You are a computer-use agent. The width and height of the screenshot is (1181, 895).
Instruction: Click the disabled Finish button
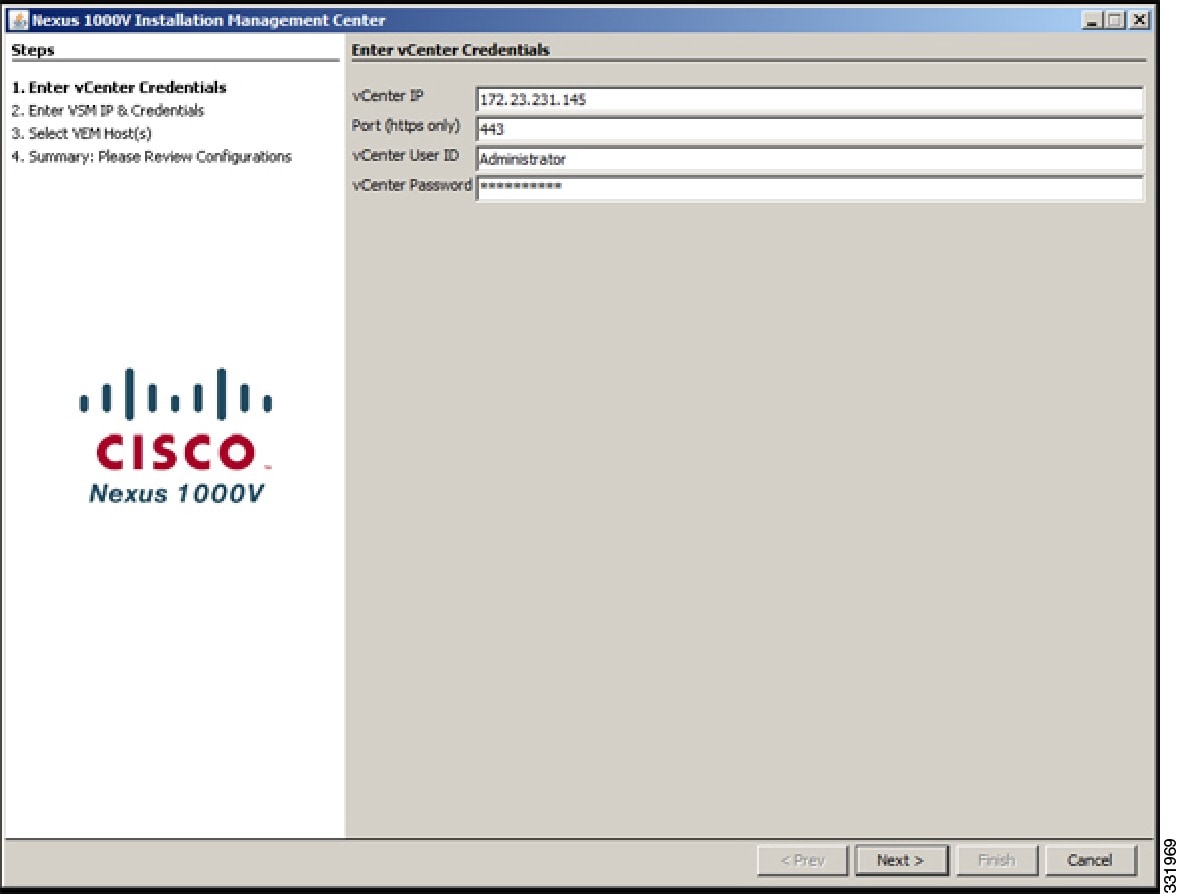pyautogui.click(x=996, y=860)
